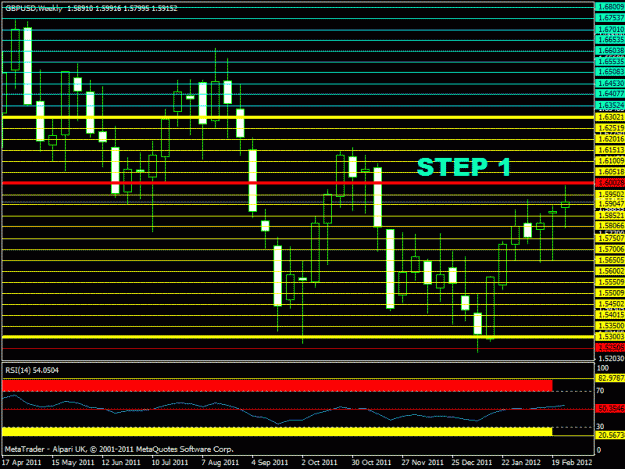Screen dimensions: 625x469
Task: Click the 4 Sep 2011 date label
Action: 270,463
